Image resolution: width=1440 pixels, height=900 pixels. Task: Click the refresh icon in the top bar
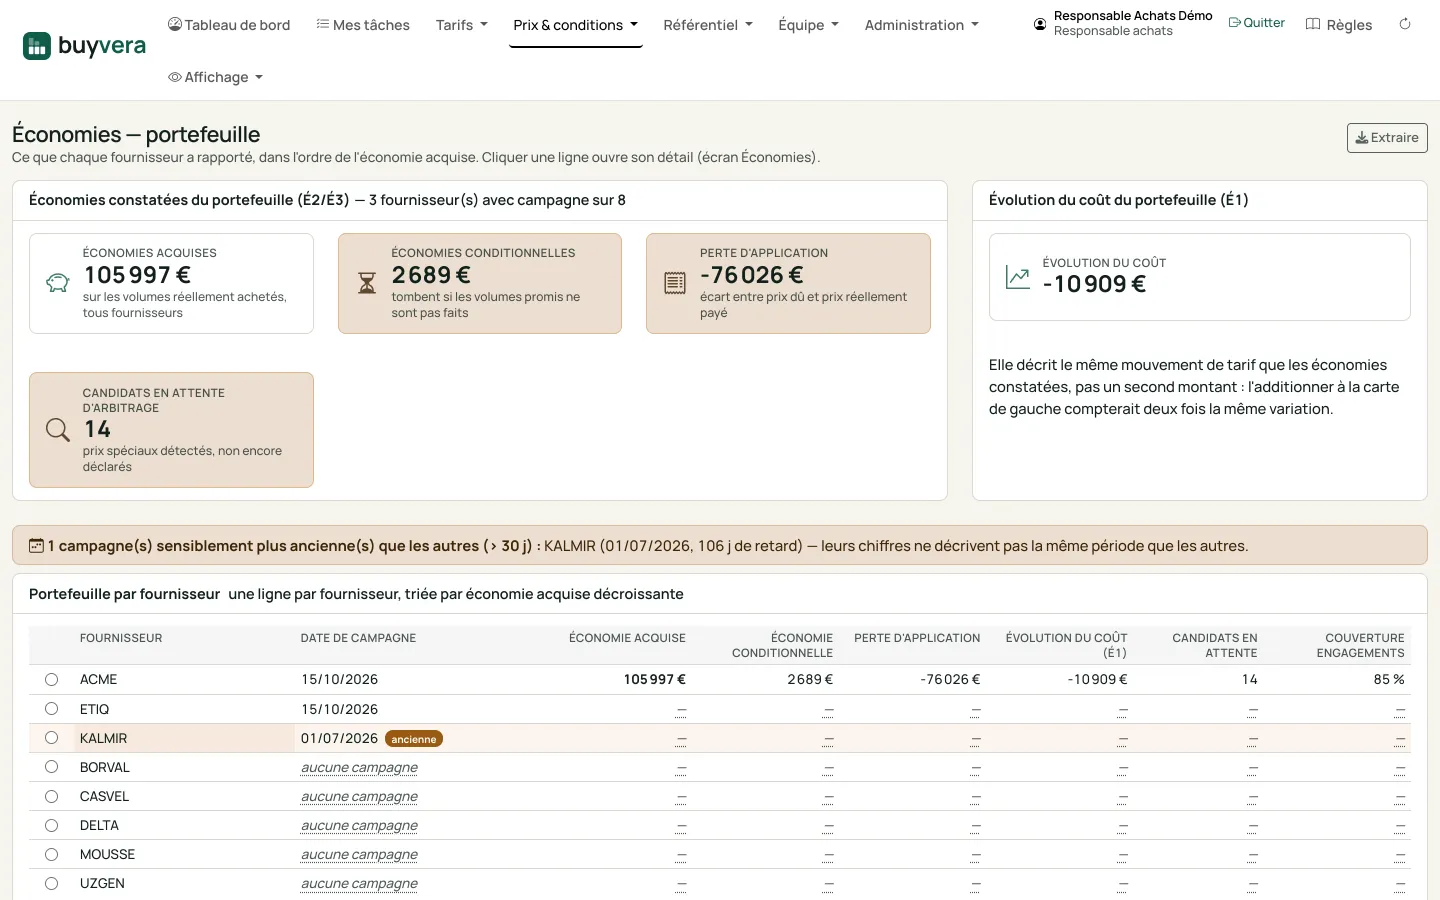(x=1405, y=24)
